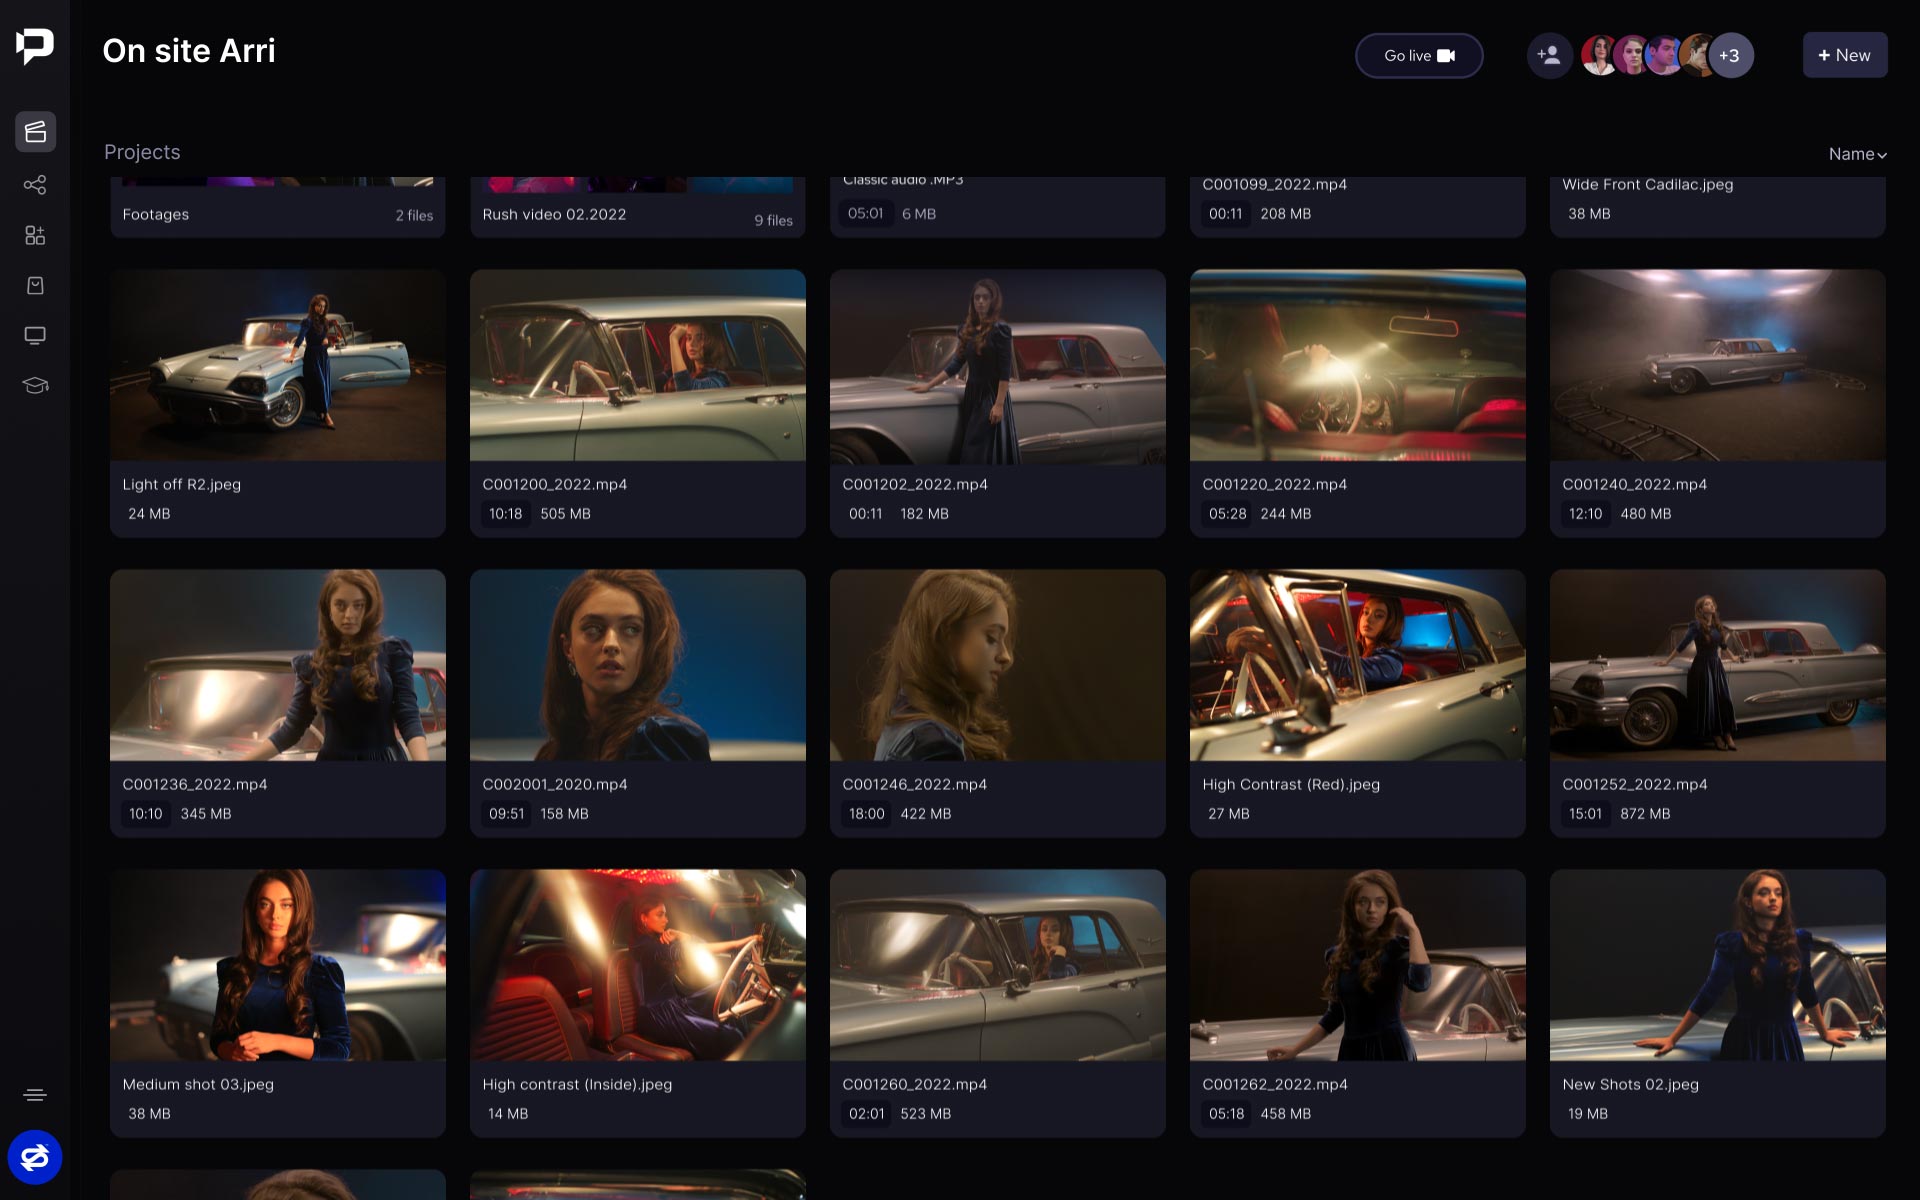Open High contrast (Inside).jpeg thumbnail
1920x1200 pixels.
click(x=638, y=965)
